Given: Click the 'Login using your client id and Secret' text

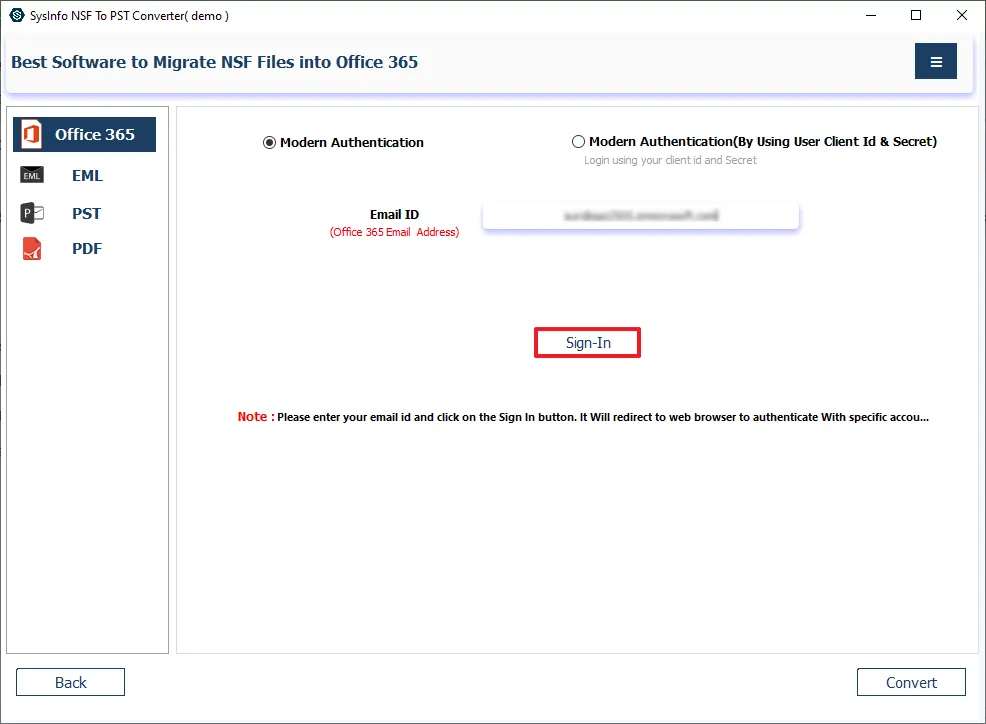Looking at the screenshot, I should [x=670, y=160].
